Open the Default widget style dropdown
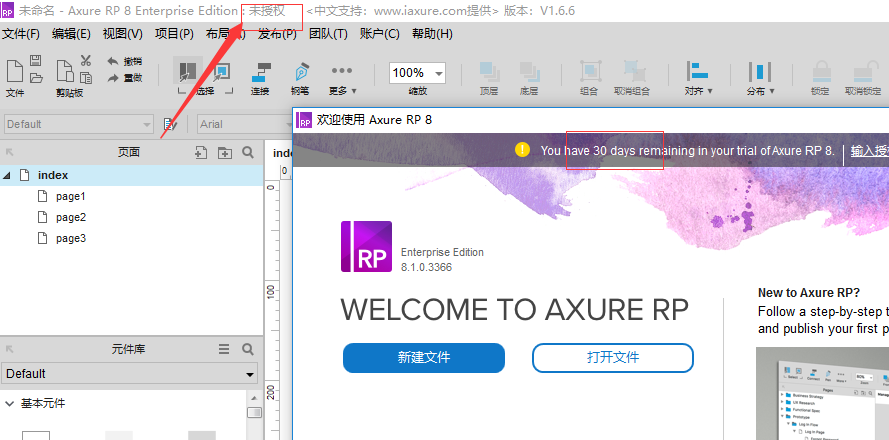Screen dimensions: 889x440 [78, 124]
